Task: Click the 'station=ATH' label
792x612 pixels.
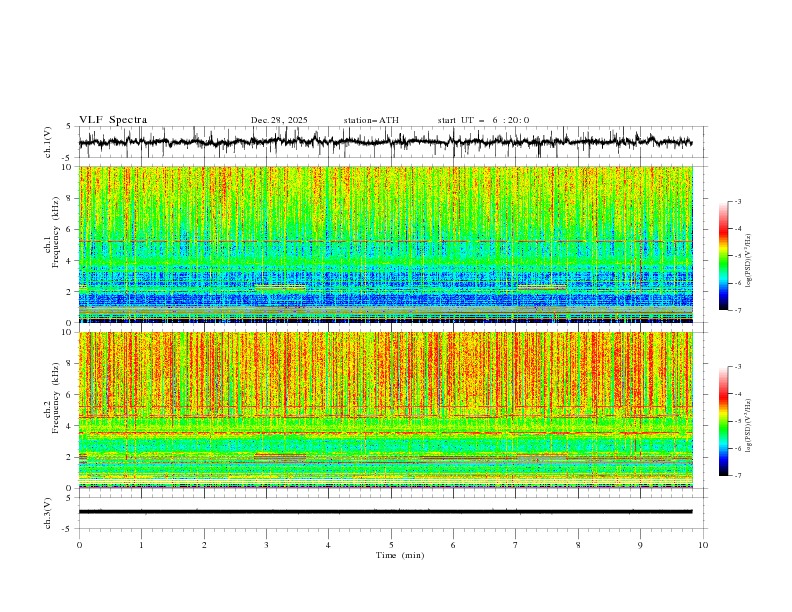Action: [371, 120]
